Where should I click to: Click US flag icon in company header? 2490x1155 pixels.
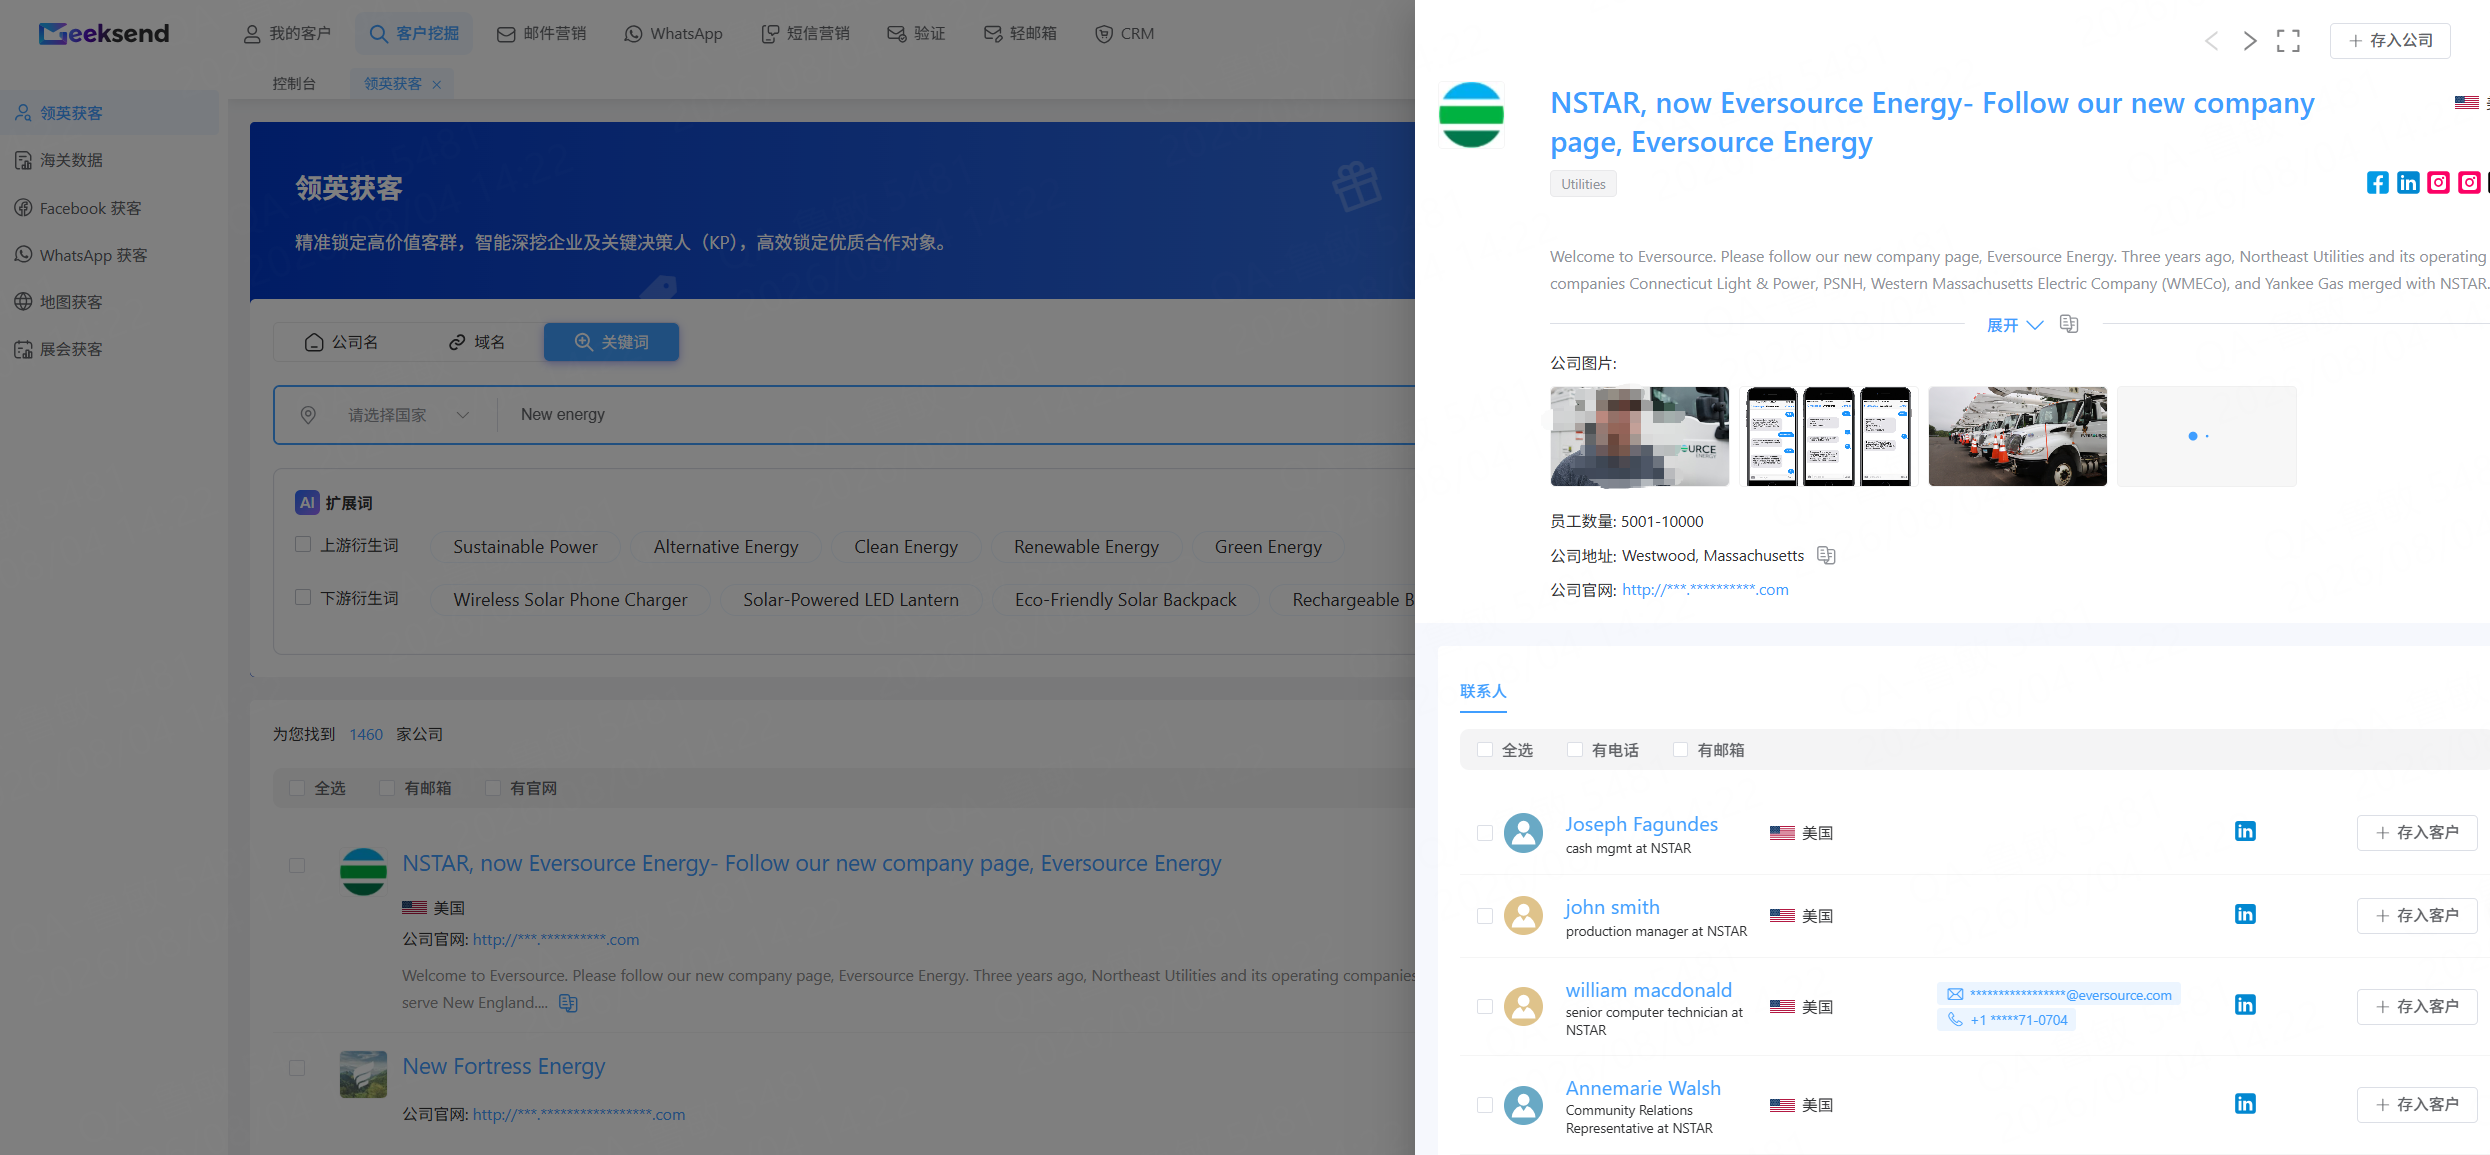point(2466,102)
